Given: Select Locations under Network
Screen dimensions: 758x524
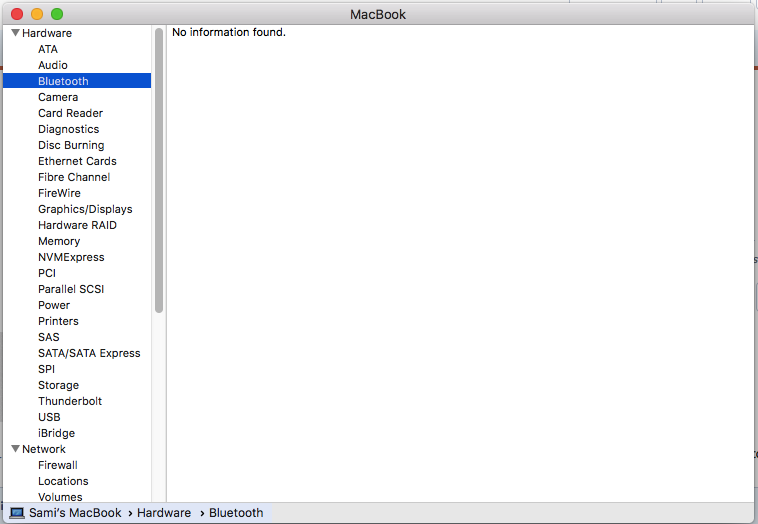Looking at the screenshot, I should click(63, 481).
